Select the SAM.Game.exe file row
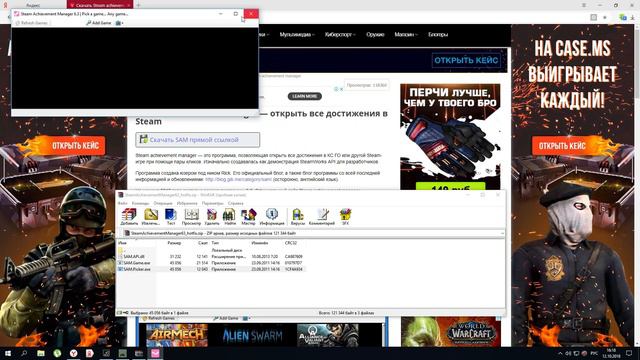 coord(211,263)
